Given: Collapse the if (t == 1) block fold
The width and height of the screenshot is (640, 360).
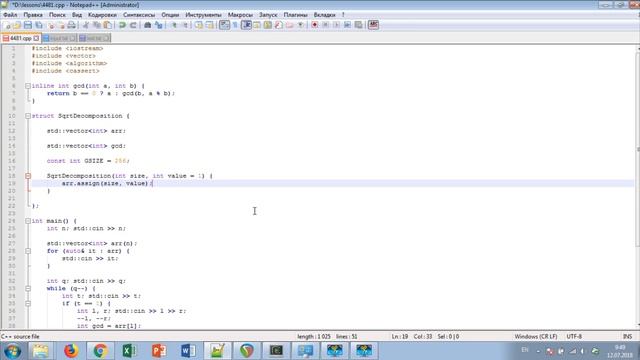Looking at the screenshot, I should [x=28, y=304].
